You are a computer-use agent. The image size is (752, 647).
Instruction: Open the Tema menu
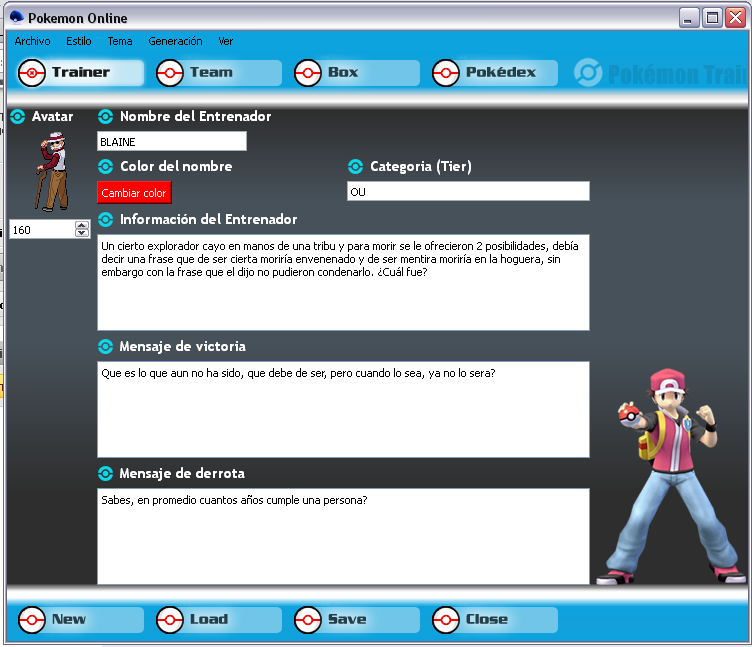click(x=120, y=41)
